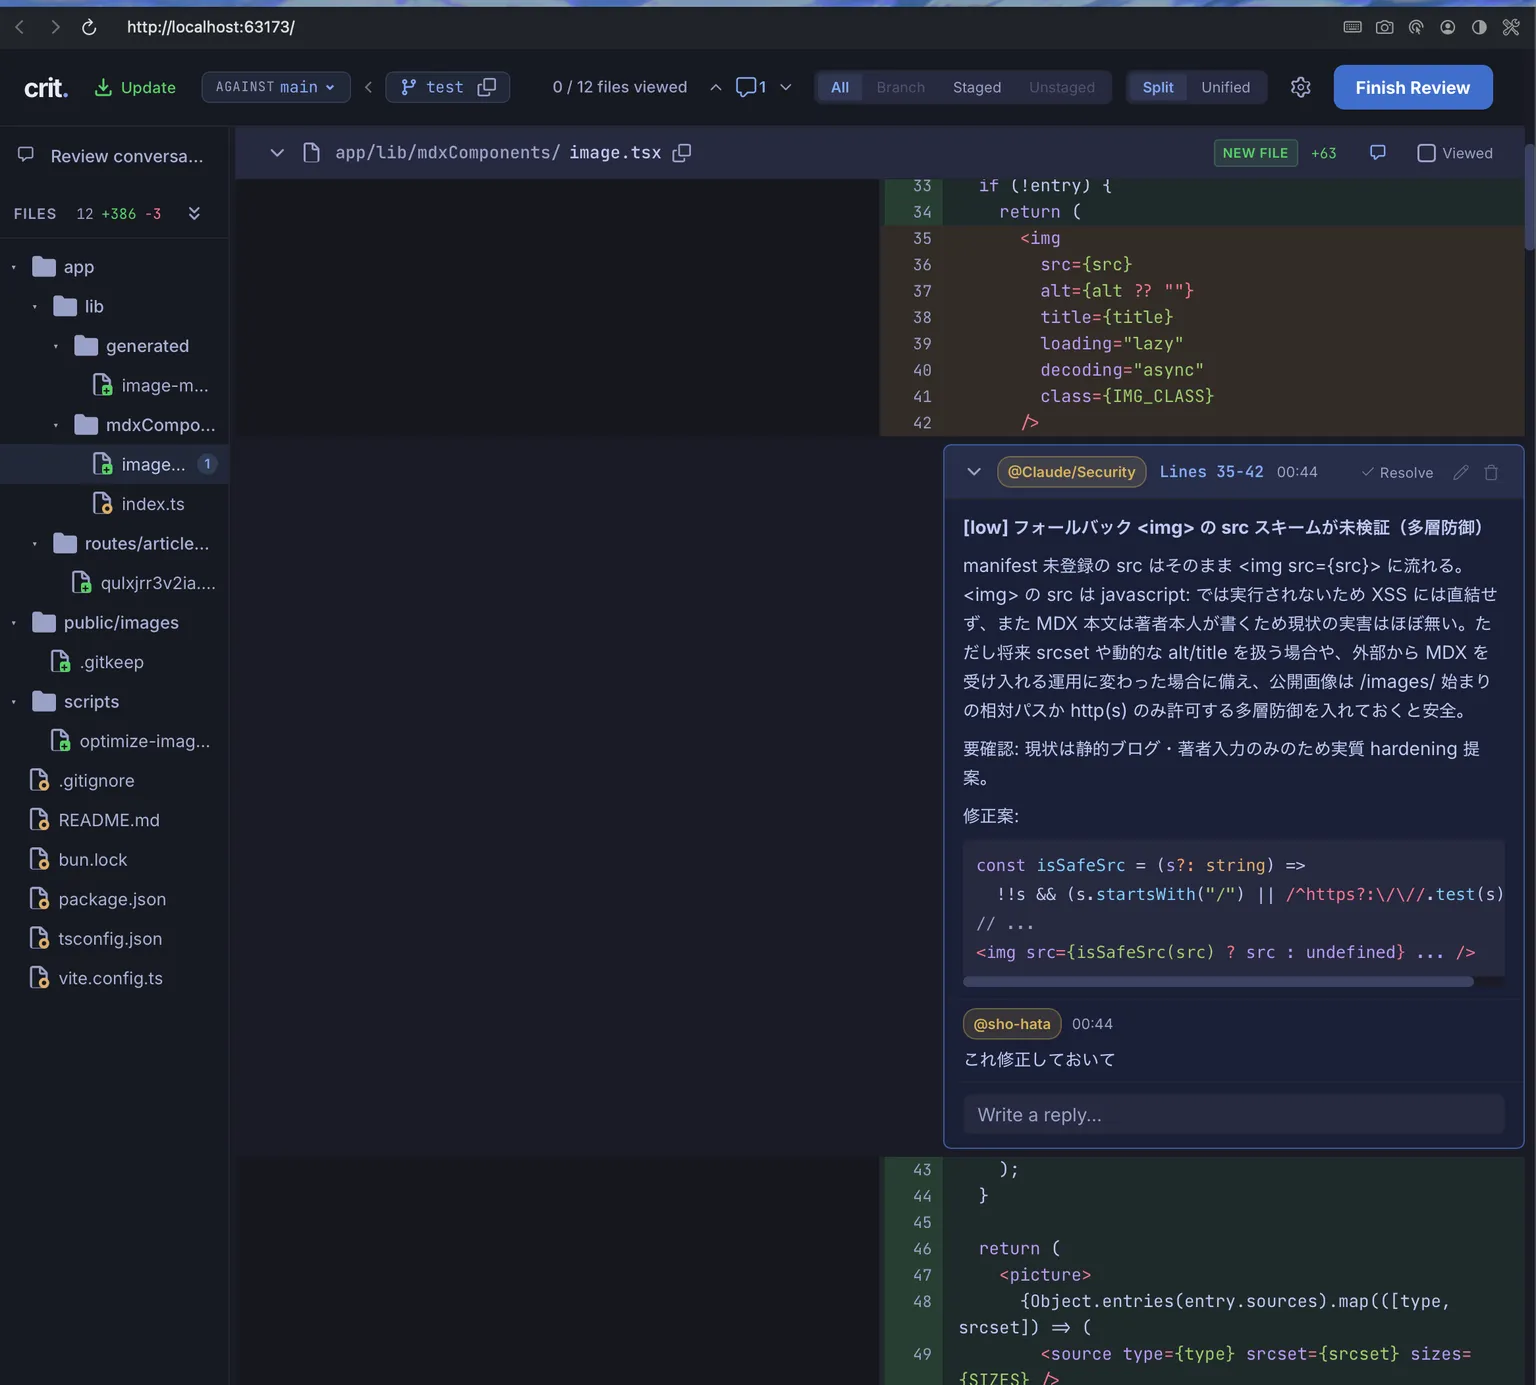Click the page vertical scrollbar
Image resolution: width=1536 pixels, height=1385 pixels.
[1529, 197]
